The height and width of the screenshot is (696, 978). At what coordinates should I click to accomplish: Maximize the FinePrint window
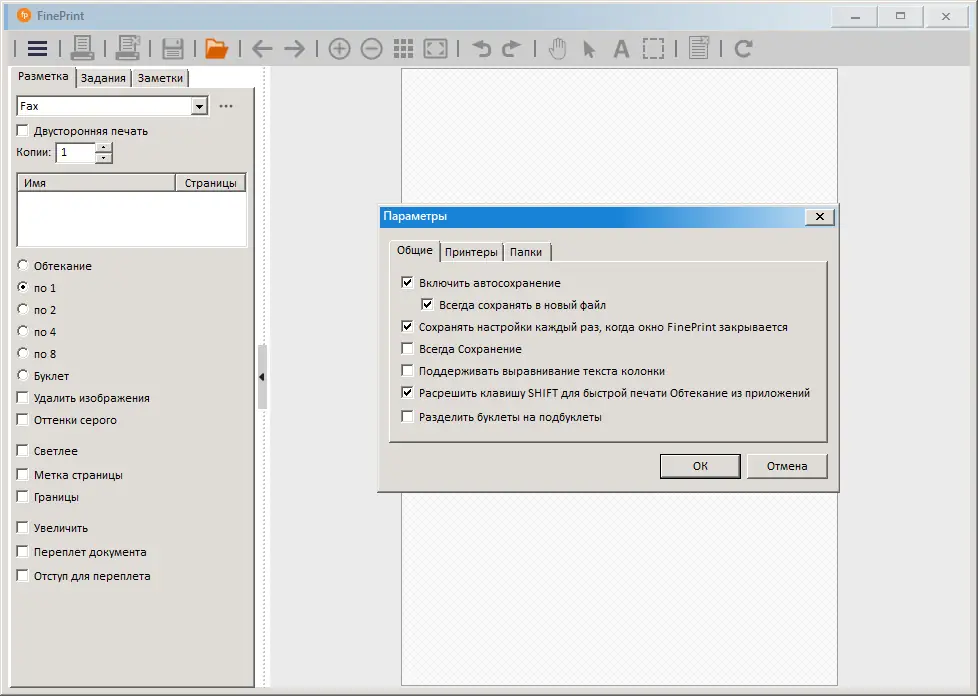900,16
